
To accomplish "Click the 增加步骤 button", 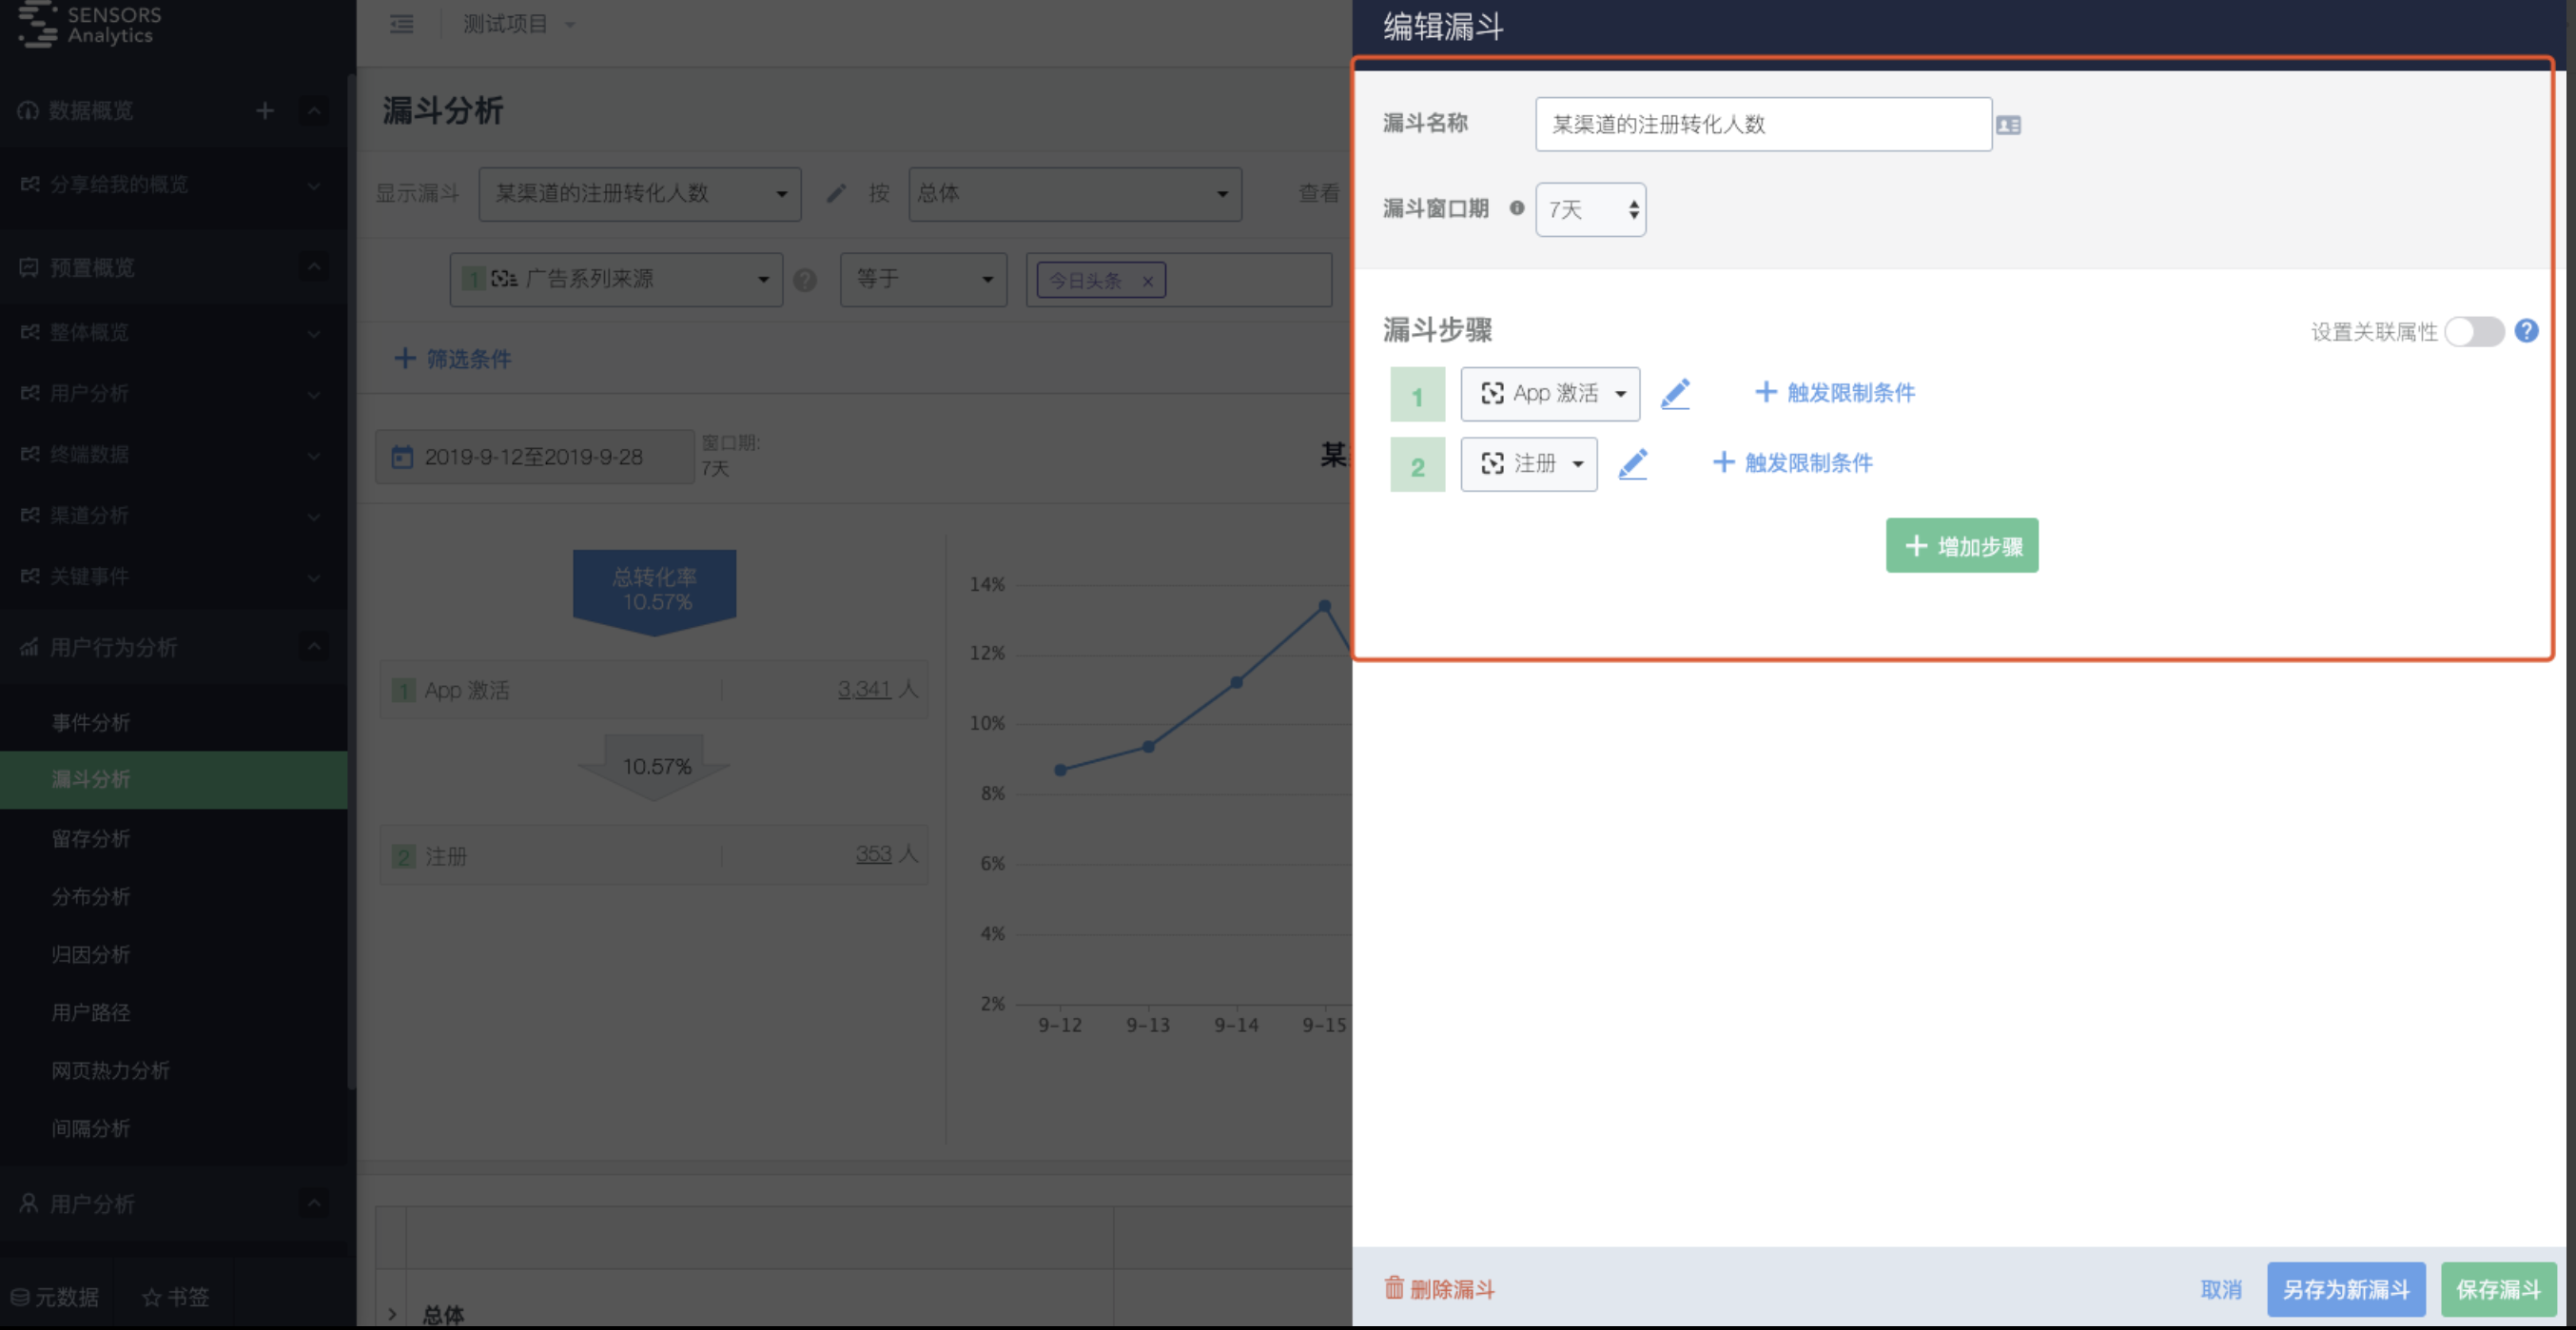I will pyautogui.click(x=1962, y=546).
